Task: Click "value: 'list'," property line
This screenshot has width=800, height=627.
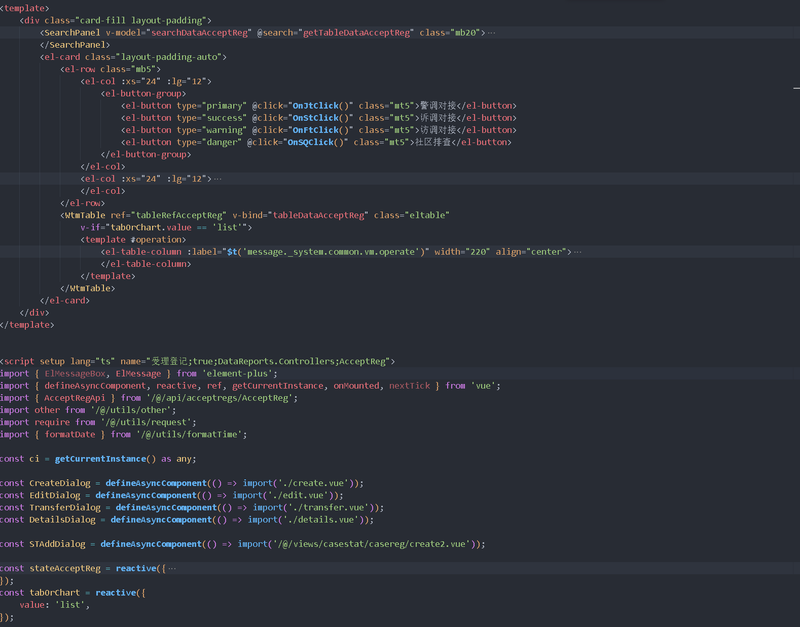Action: (55, 605)
